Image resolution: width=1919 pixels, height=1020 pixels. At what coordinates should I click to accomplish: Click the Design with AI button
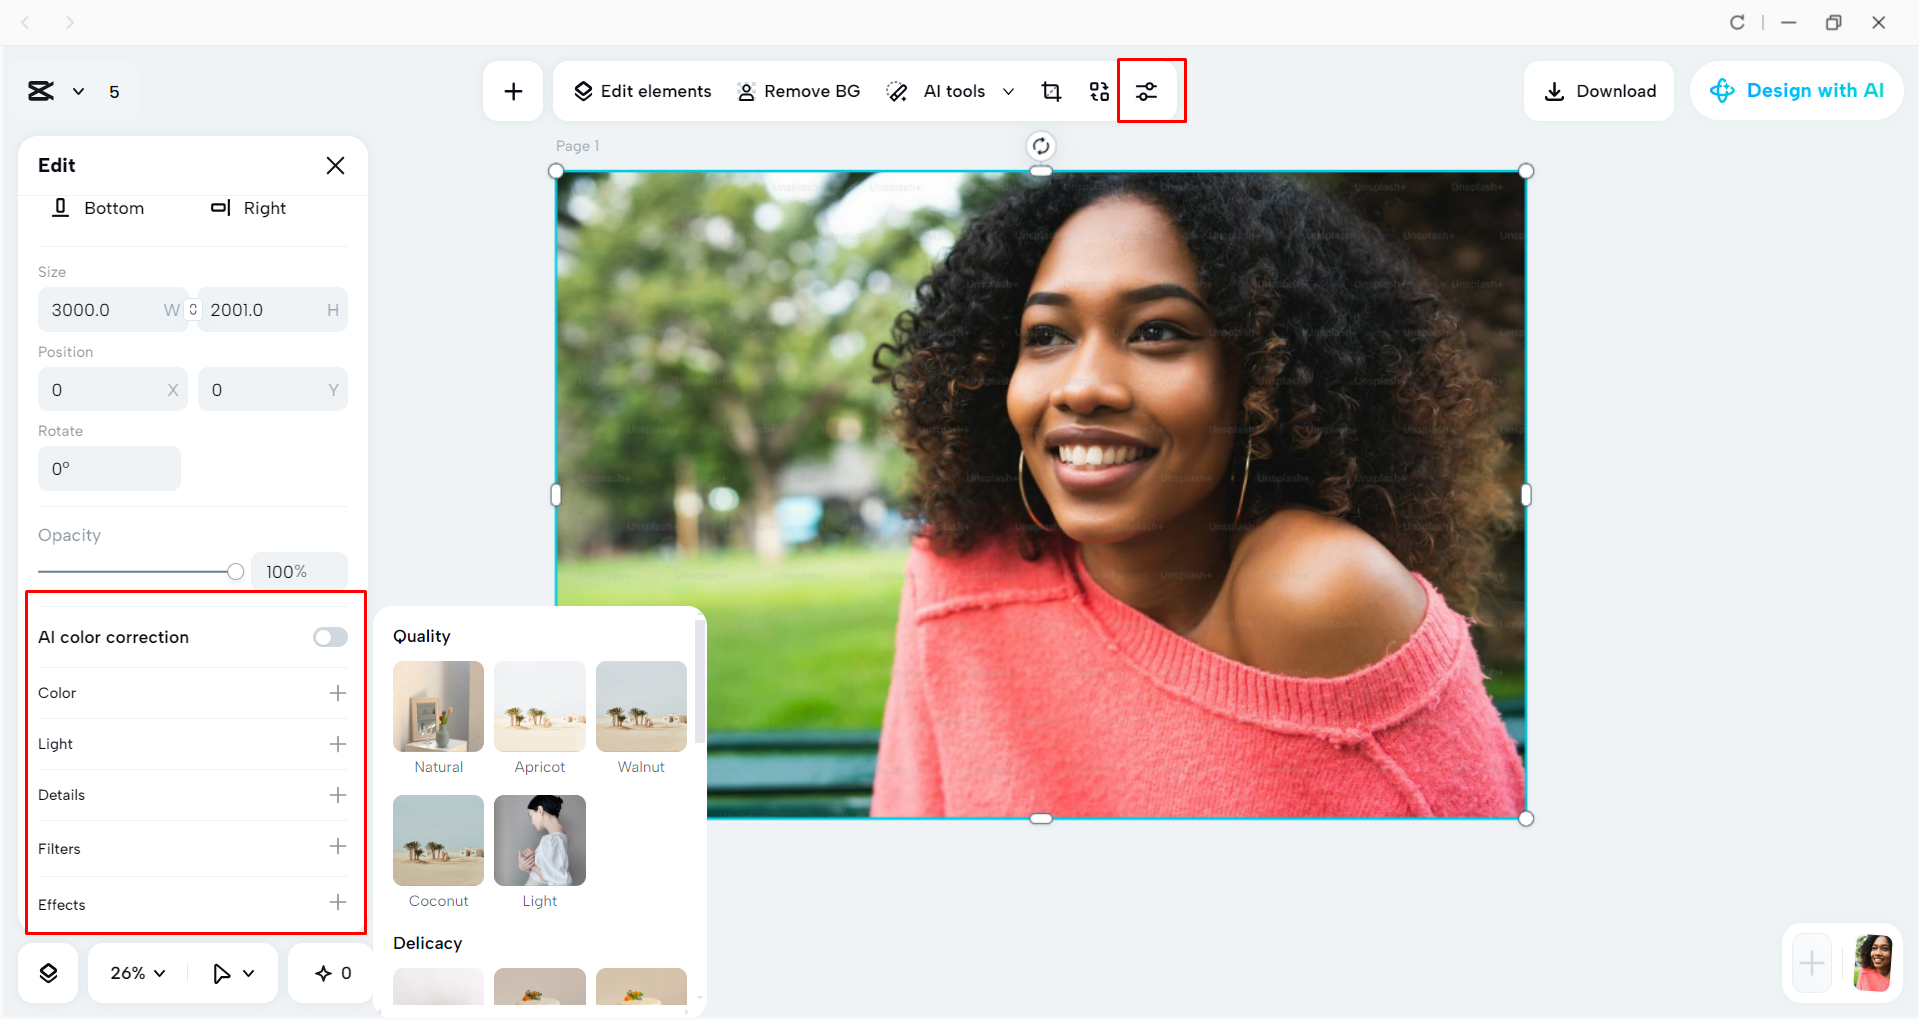1797,91
